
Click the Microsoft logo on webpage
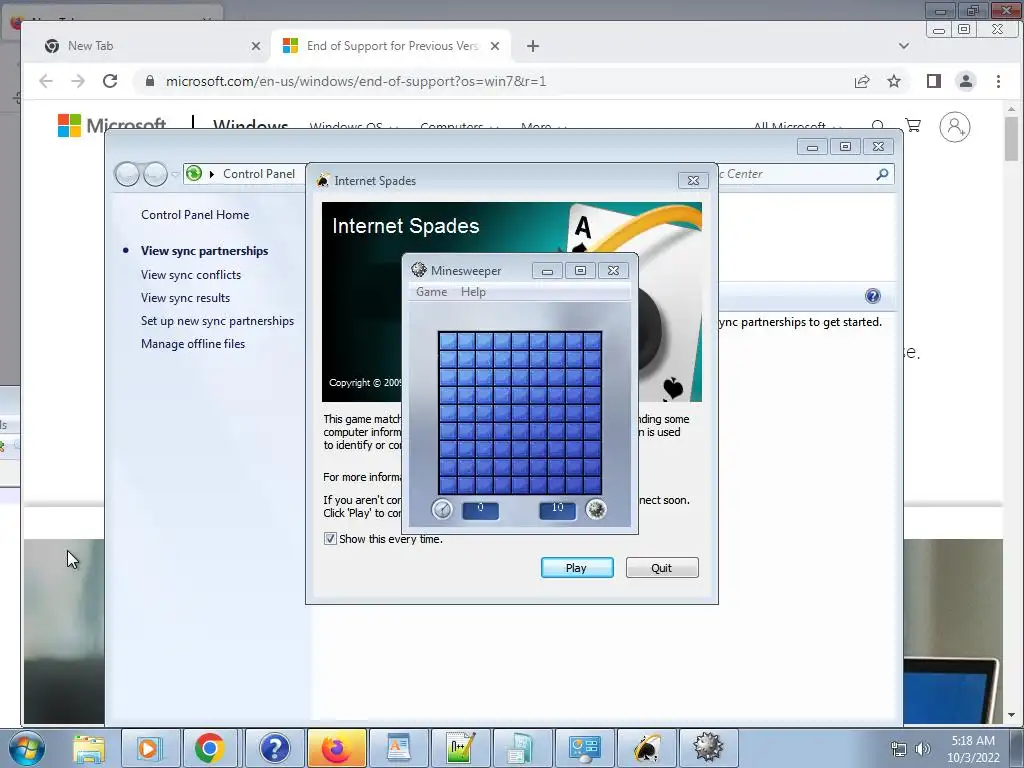pos(112,124)
